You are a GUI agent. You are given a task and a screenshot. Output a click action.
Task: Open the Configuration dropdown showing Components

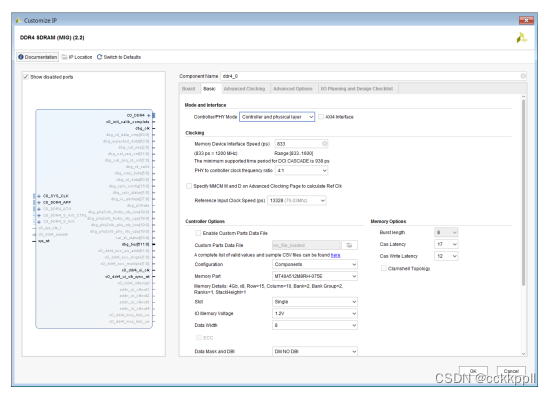coord(315,264)
